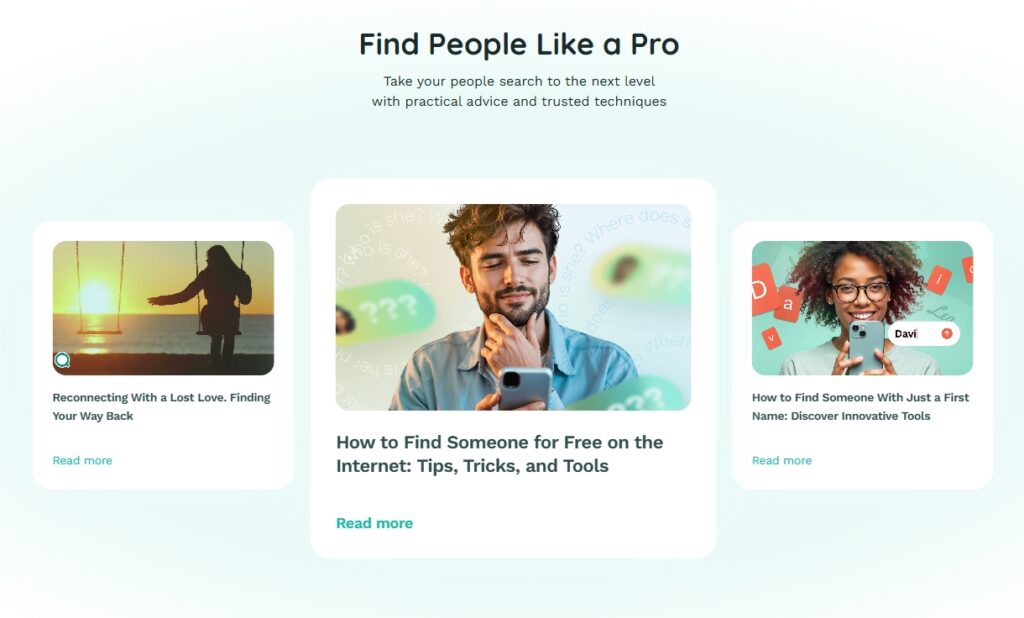Click the "Tips, Tricks, and Tools" article title
The width and height of the screenshot is (1024, 618).
pos(500,454)
